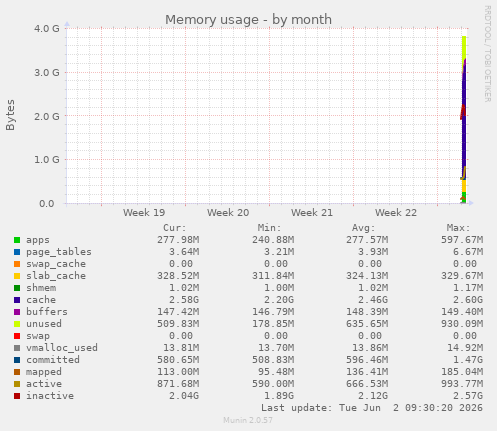This screenshot has height=431, width=497.
Task: Click the 'Max:' column header
Action: pyautogui.click(x=458, y=228)
